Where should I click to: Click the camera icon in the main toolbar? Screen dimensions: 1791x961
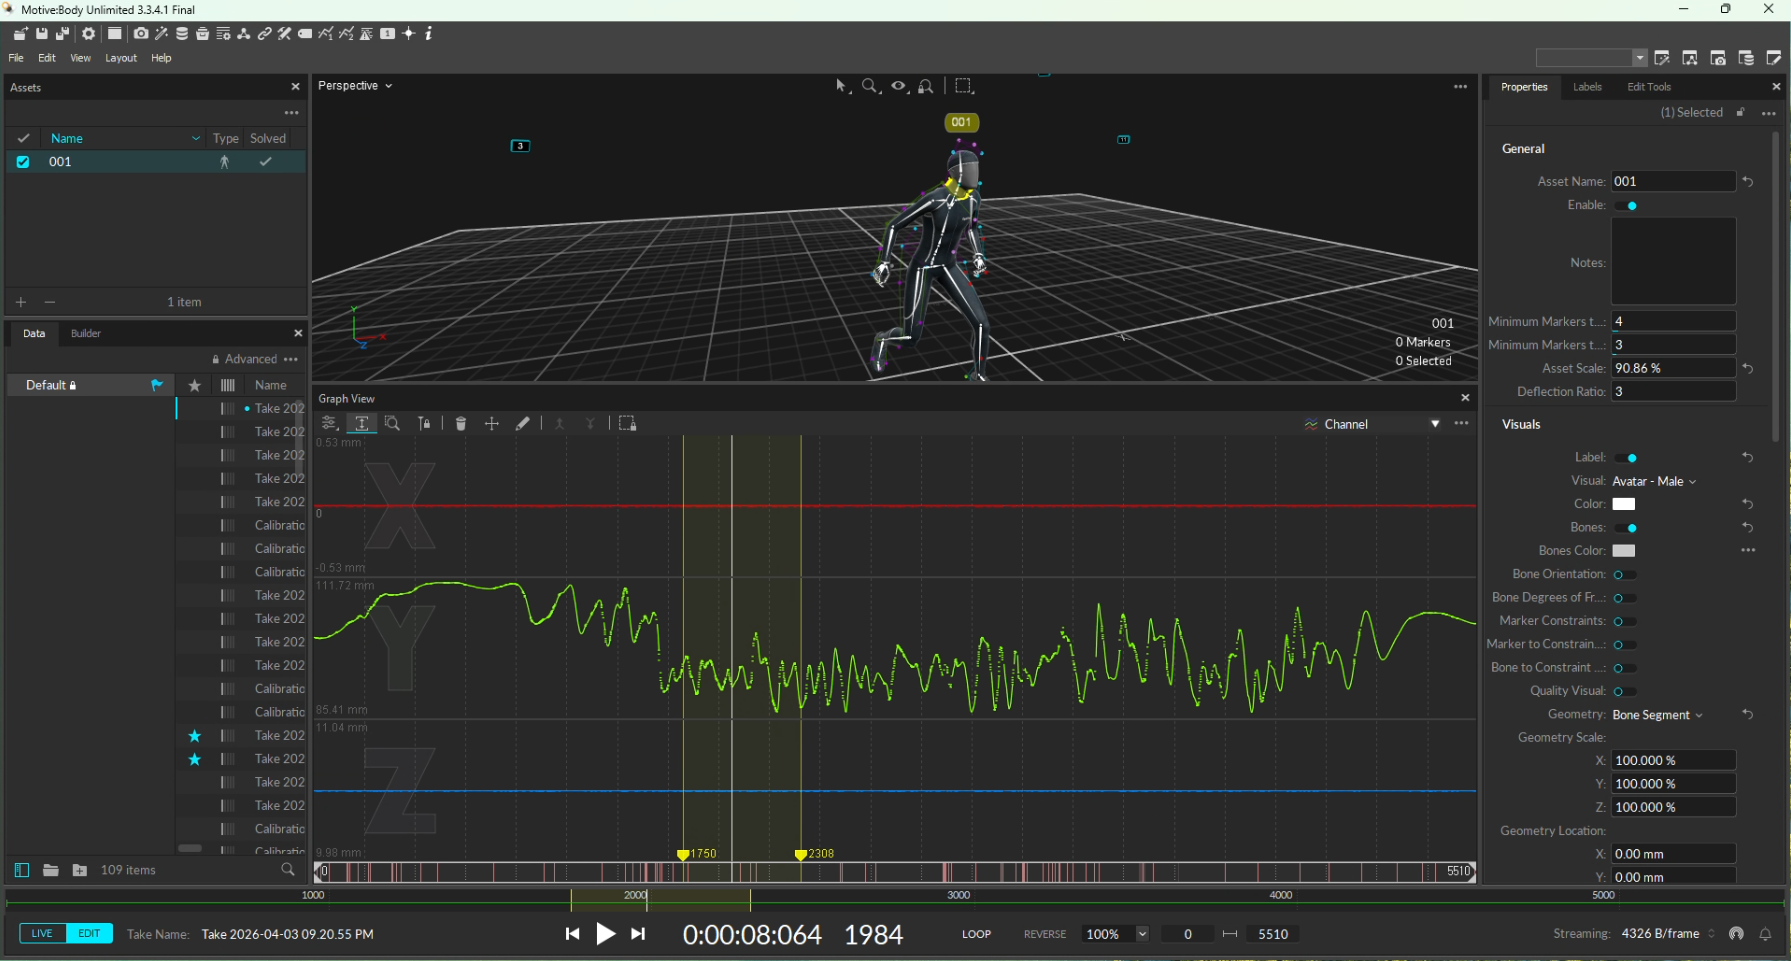[141, 34]
